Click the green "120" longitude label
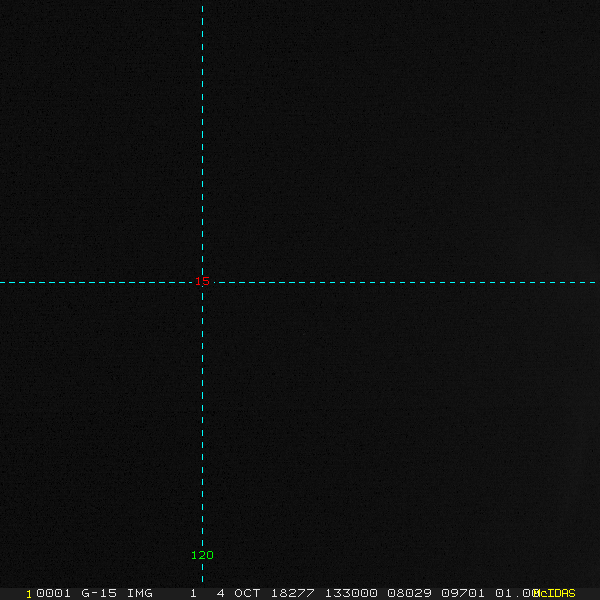Image resolution: width=600 pixels, height=600 pixels. (x=202, y=555)
